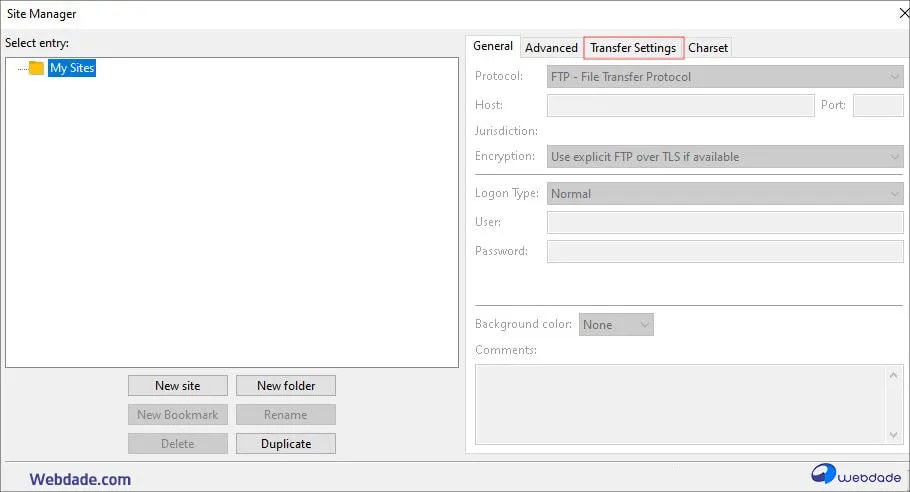Click the New Bookmark button
The height and width of the screenshot is (492, 910).
point(178,415)
